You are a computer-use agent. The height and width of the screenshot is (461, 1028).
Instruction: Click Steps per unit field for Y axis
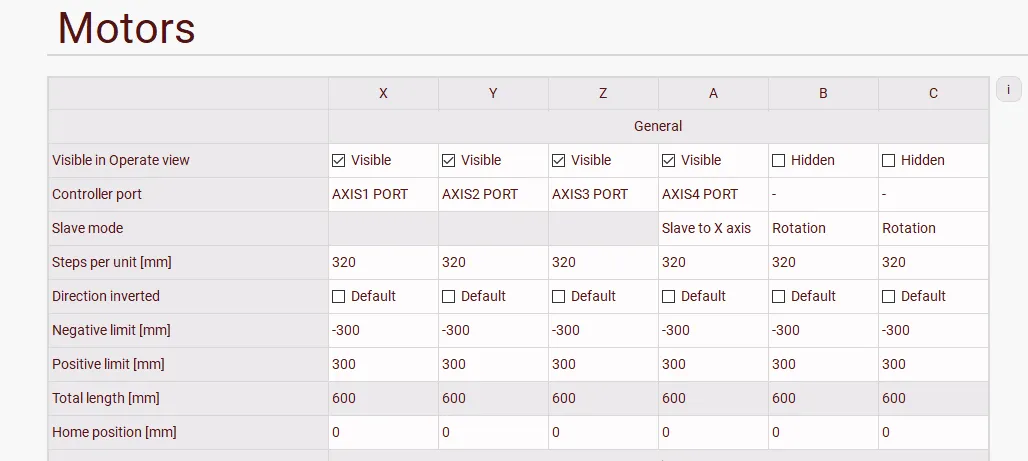click(x=494, y=263)
